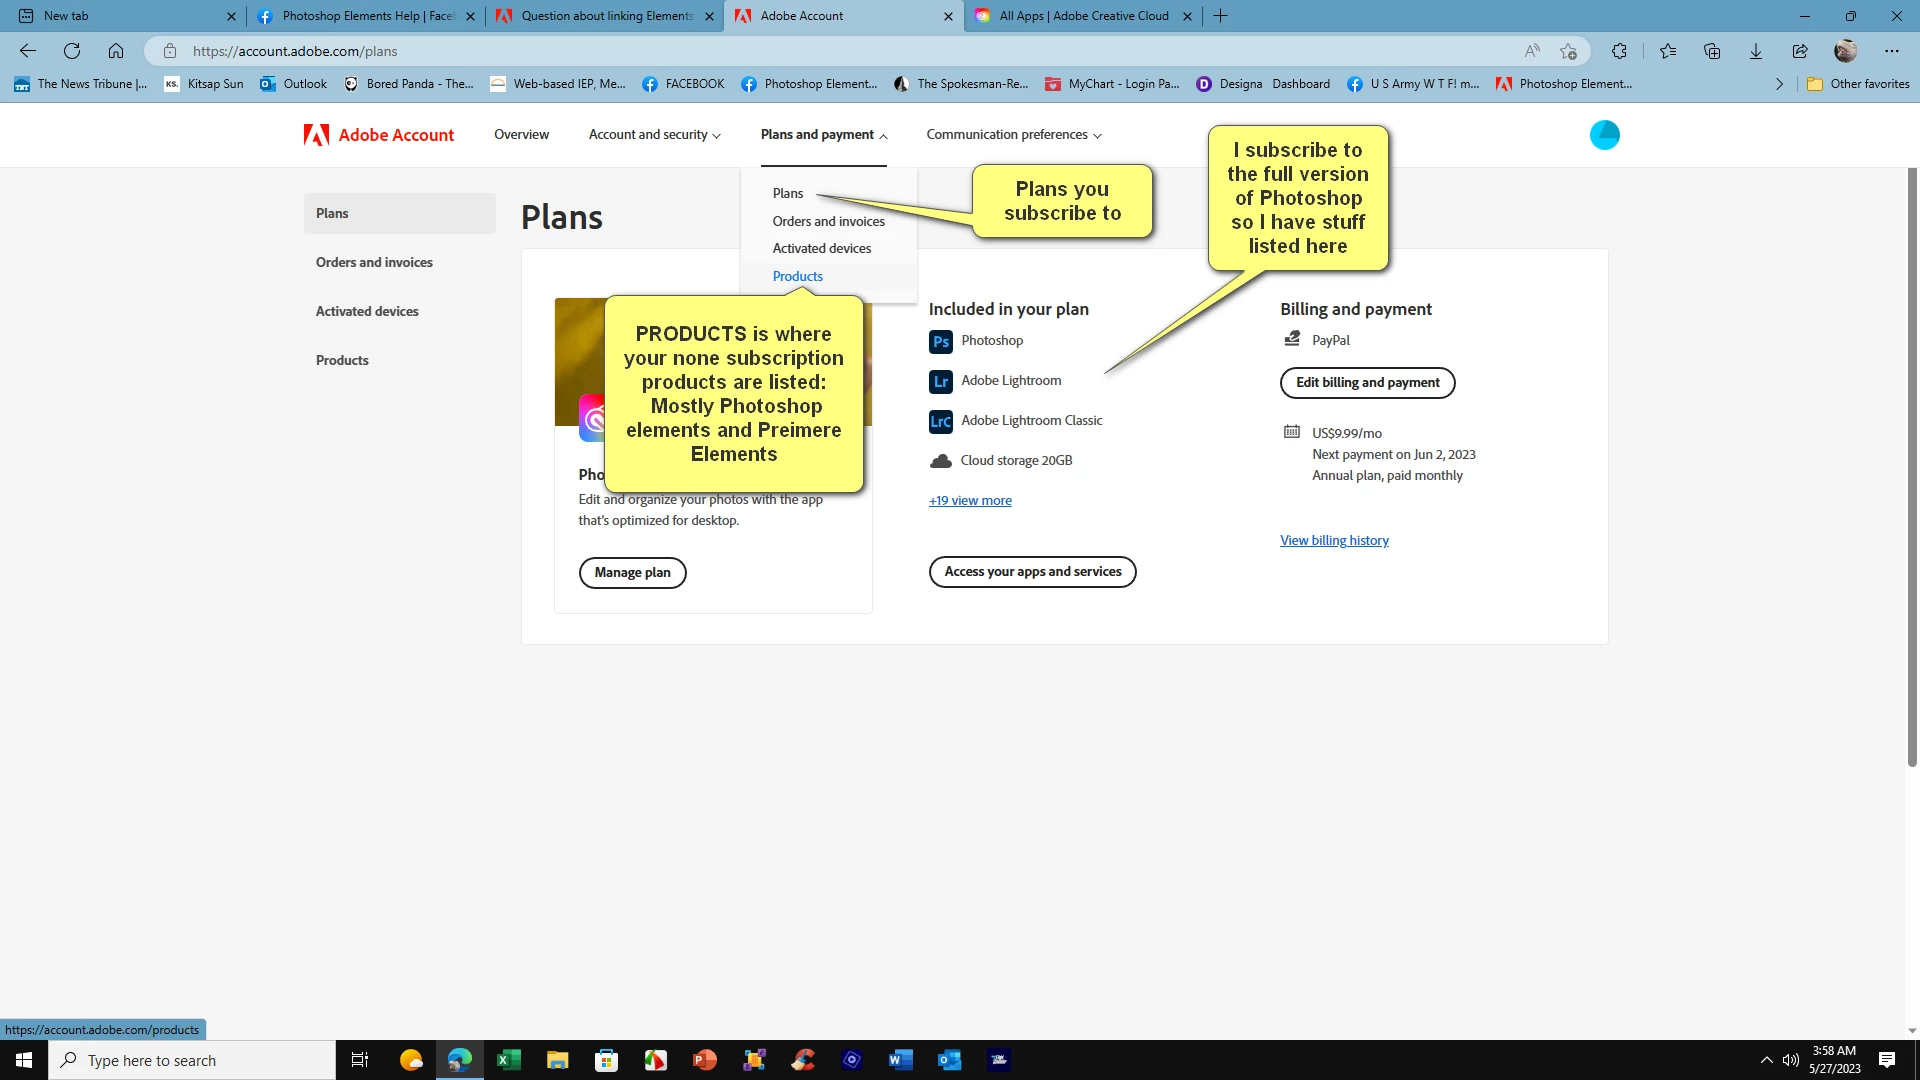Image resolution: width=1920 pixels, height=1080 pixels.
Task: Expand Account and security dropdown
Action: [x=654, y=135]
